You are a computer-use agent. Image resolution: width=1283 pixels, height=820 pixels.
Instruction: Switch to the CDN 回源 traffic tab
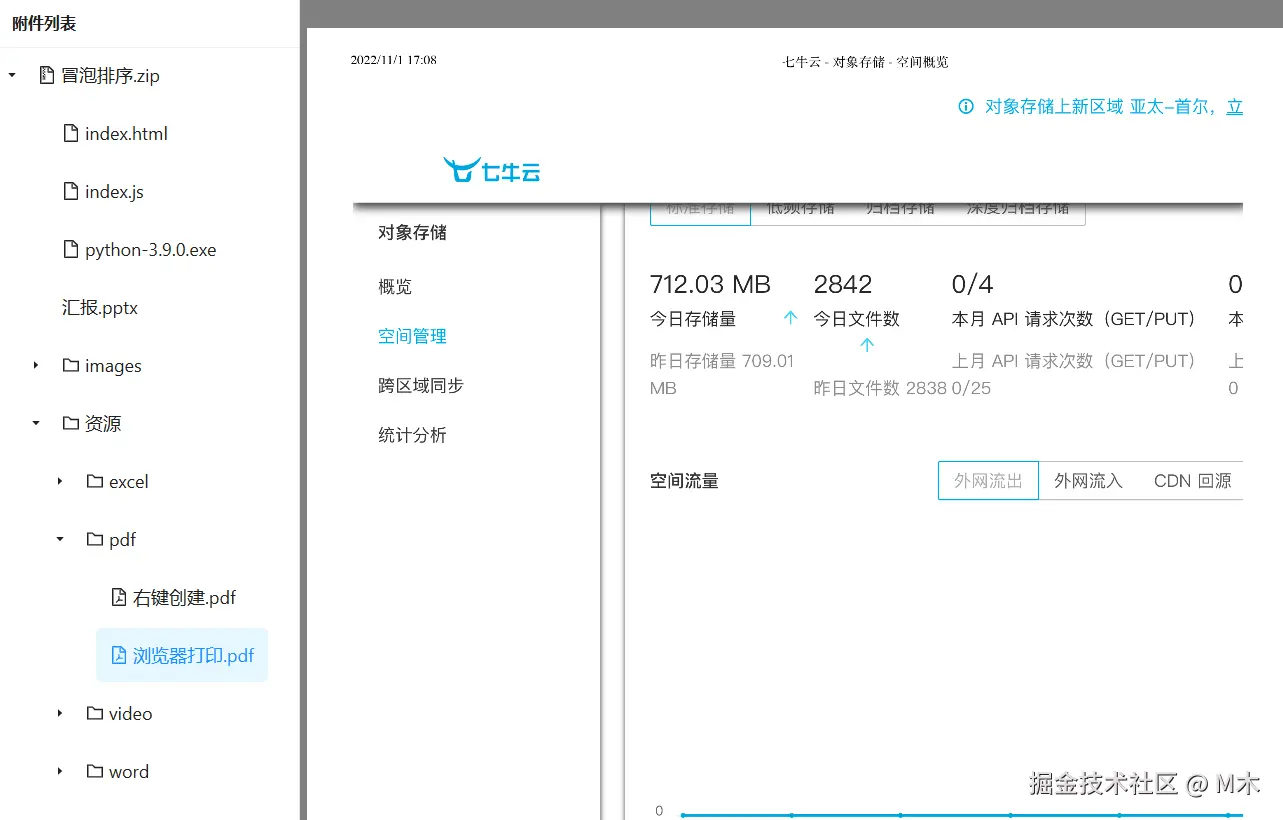click(x=1191, y=481)
